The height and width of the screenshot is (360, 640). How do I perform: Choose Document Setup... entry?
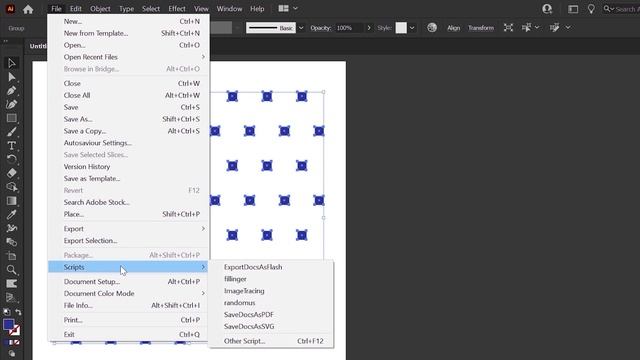[129, 282]
